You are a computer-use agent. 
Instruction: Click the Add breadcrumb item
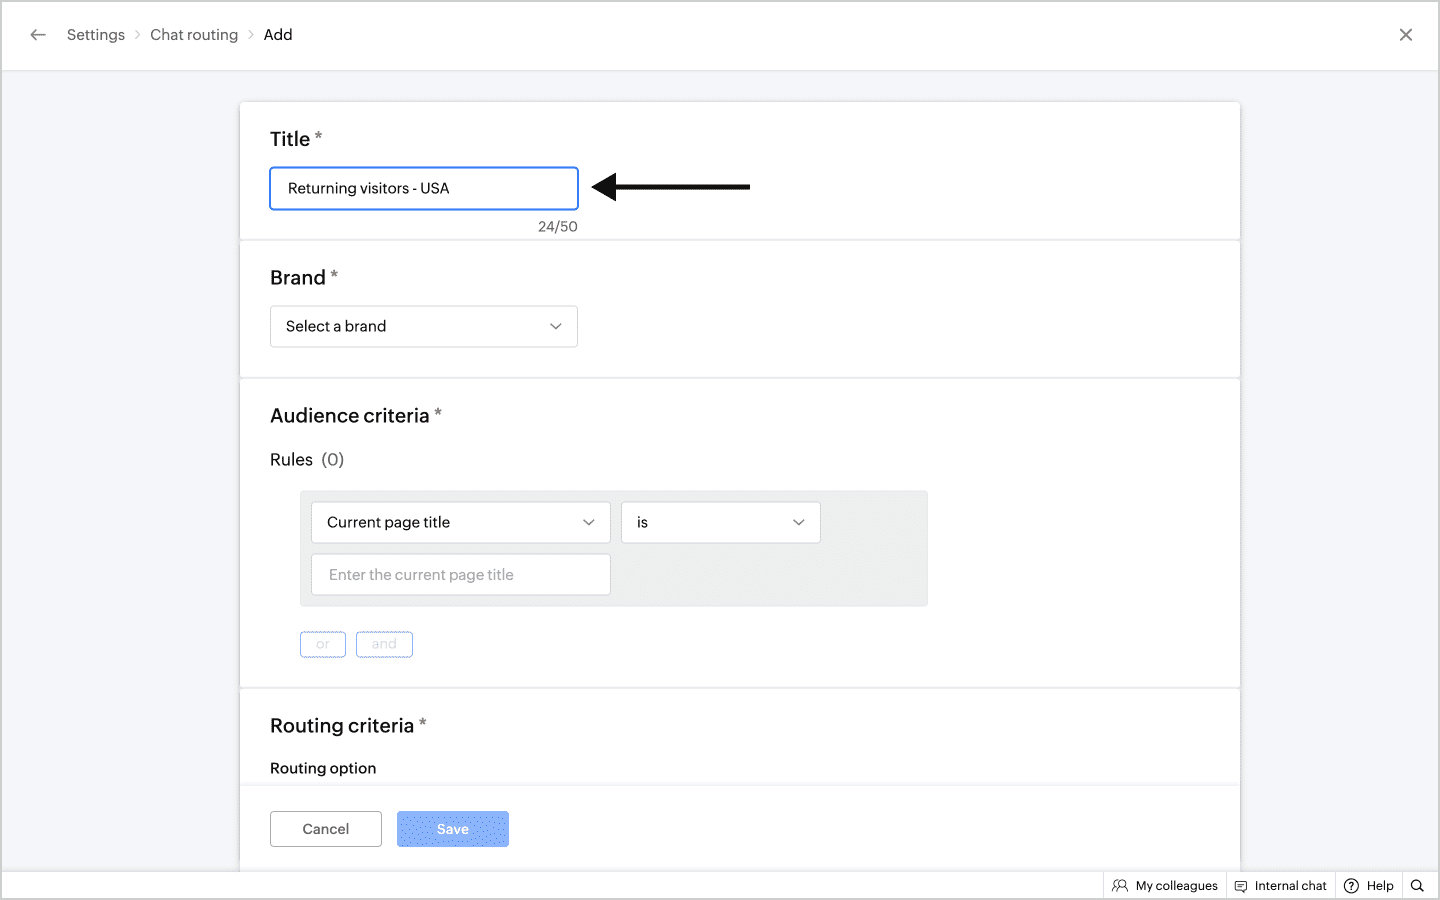[x=278, y=35]
